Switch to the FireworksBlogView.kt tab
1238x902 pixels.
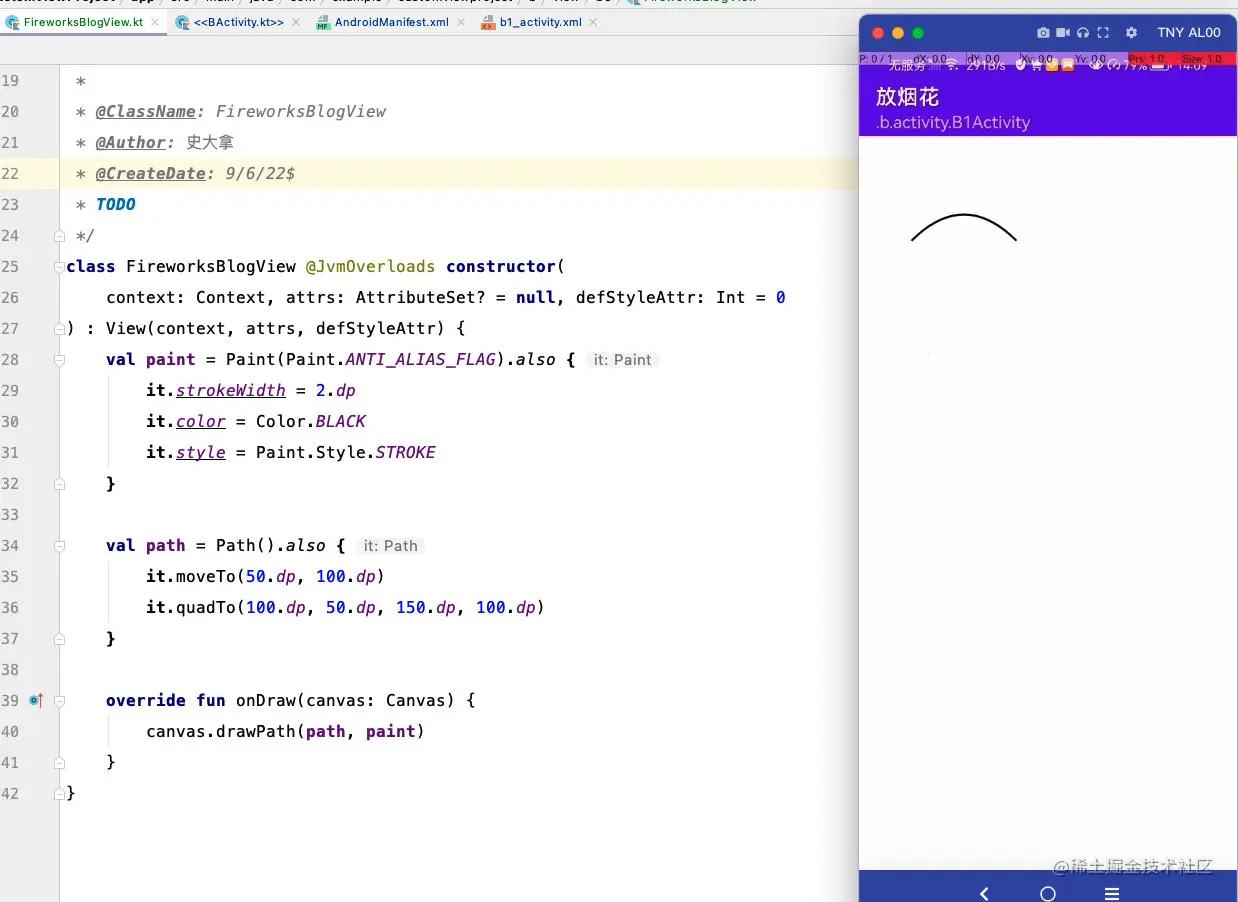(x=84, y=22)
